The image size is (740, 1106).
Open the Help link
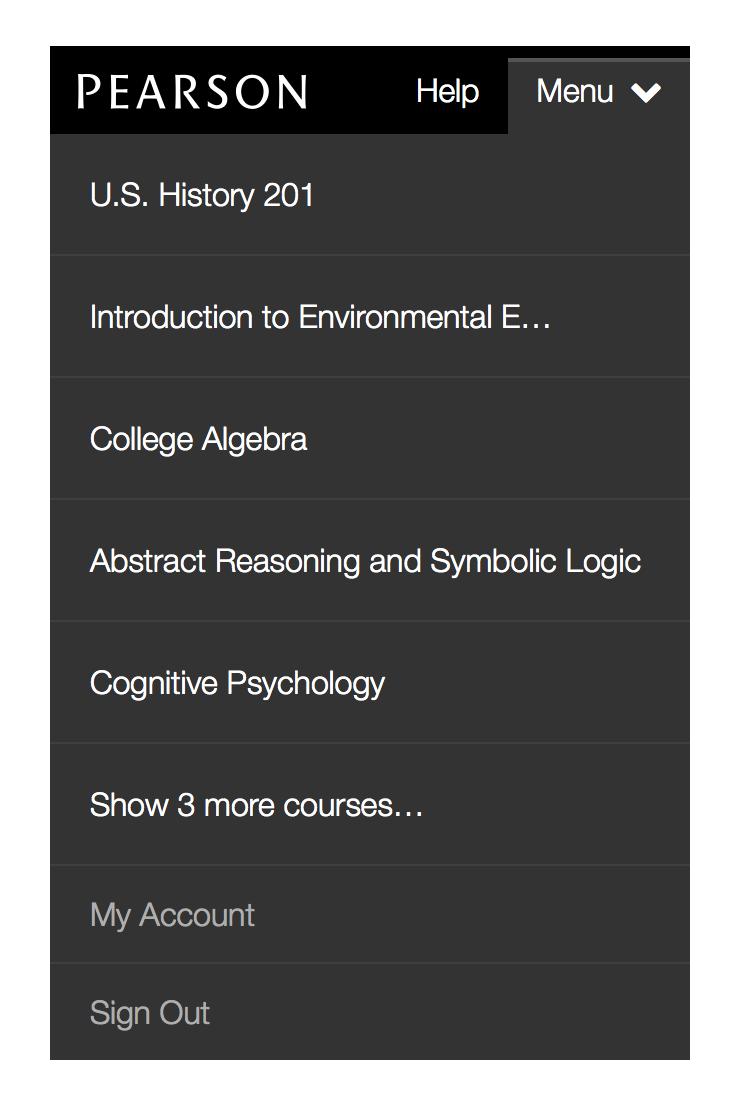coord(447,92)
